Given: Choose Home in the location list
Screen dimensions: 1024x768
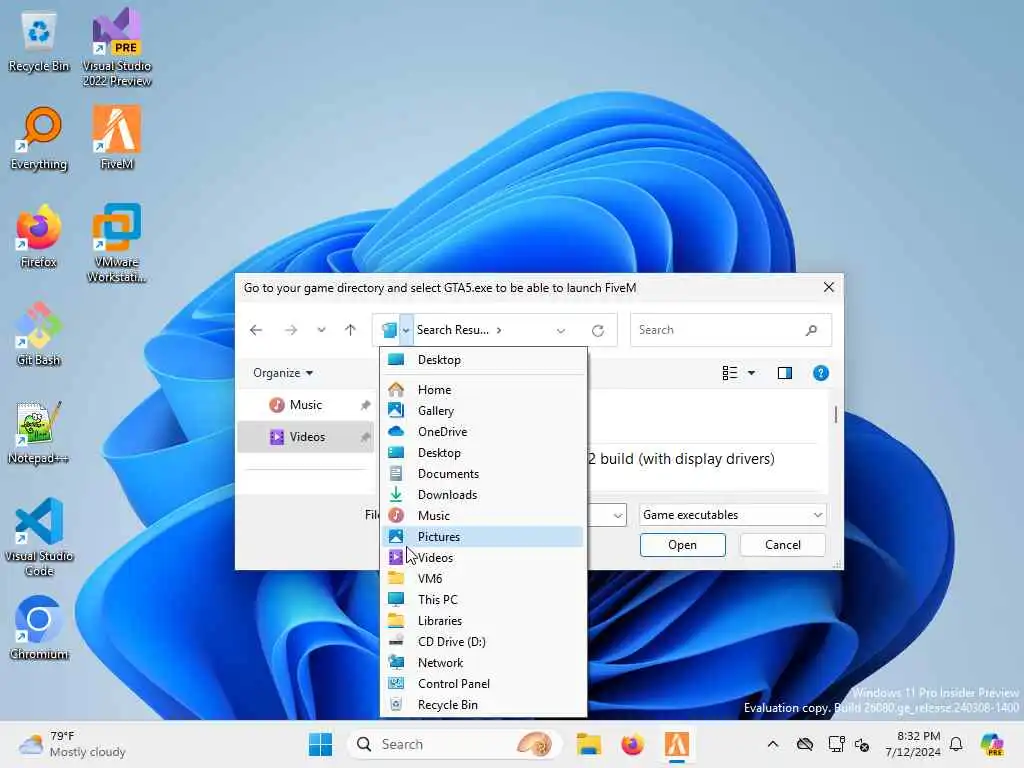Looking at the screenshot, I should pyautogui.click(x=483, y=390).
